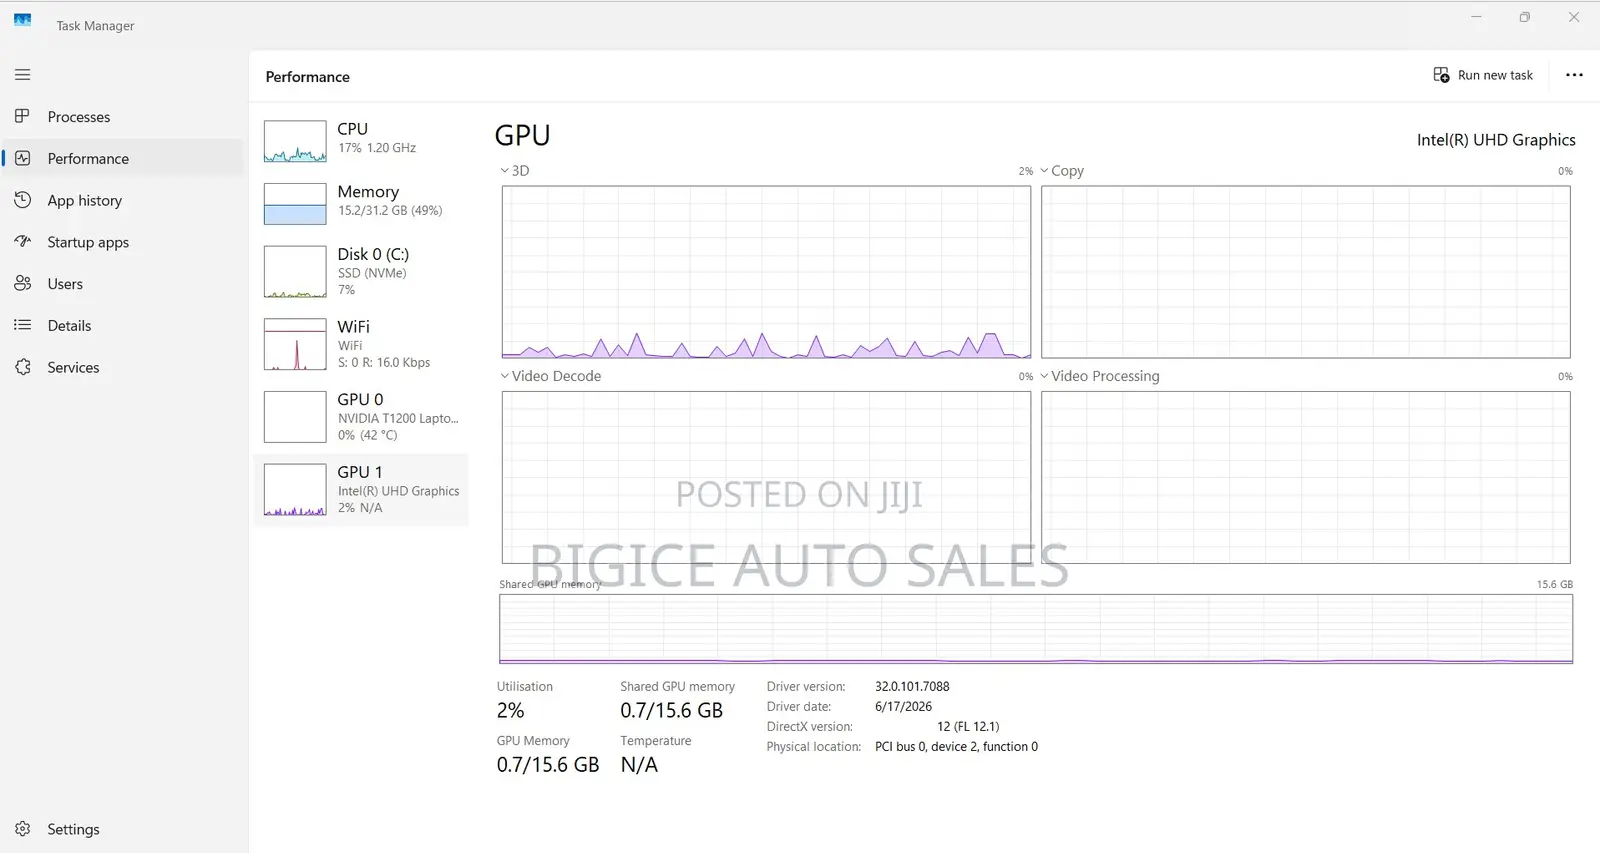Screen dimensions: 1600x853
Task: Open the App history clock icon
Action: (x=22, y=200)
